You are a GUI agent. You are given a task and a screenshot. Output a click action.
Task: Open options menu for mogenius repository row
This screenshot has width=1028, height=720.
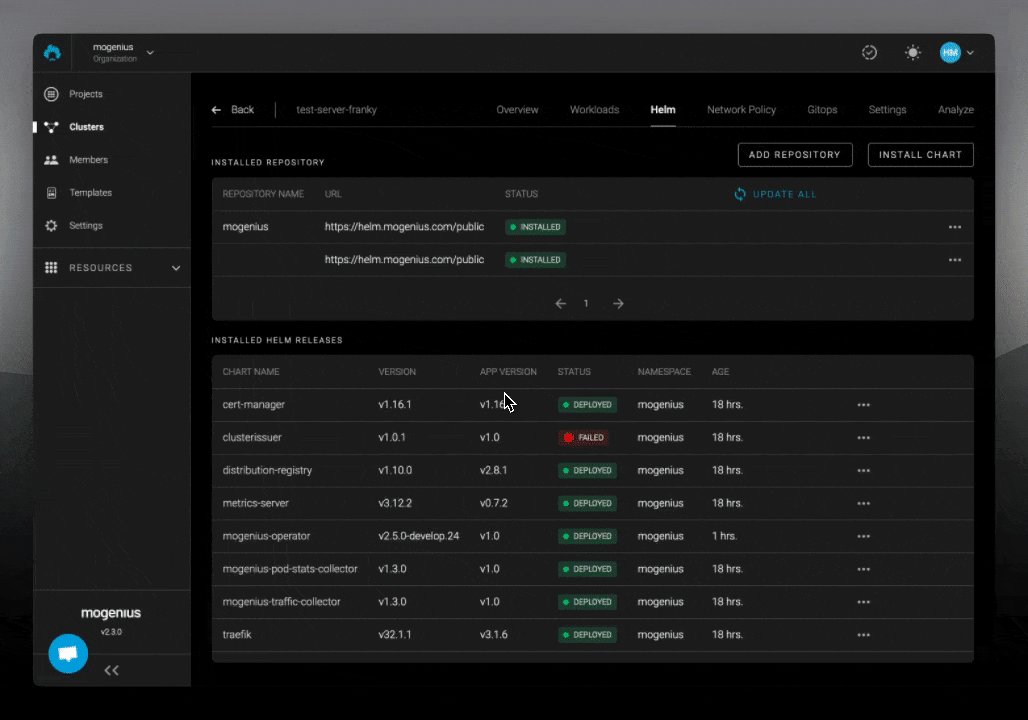[x=955, y=227]
